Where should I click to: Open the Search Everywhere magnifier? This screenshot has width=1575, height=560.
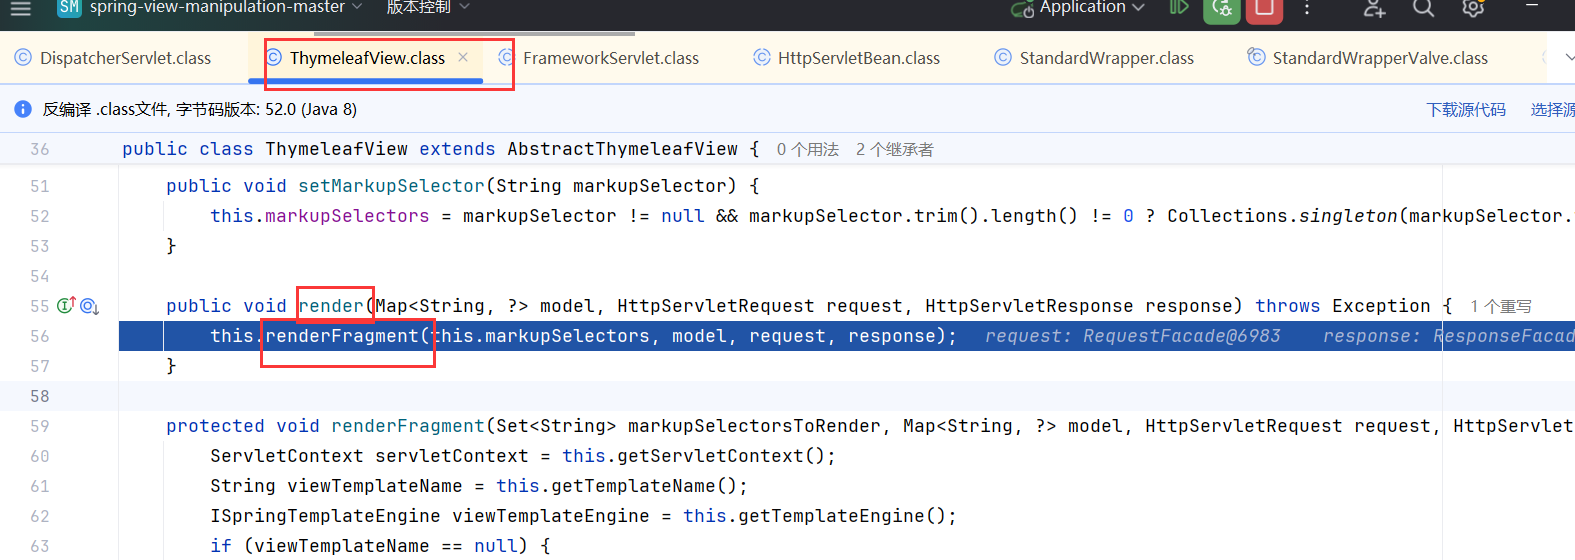click(x=1423, y=9)
